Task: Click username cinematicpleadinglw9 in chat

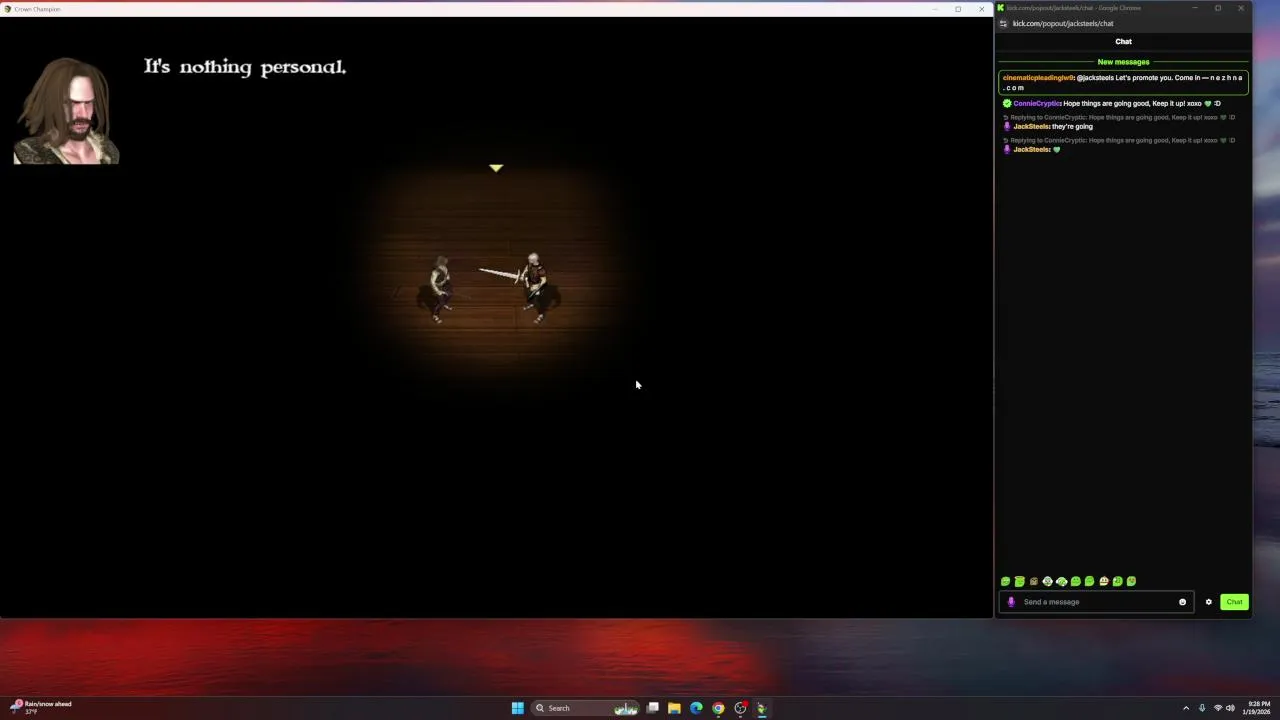Action: click(1038, 78)
